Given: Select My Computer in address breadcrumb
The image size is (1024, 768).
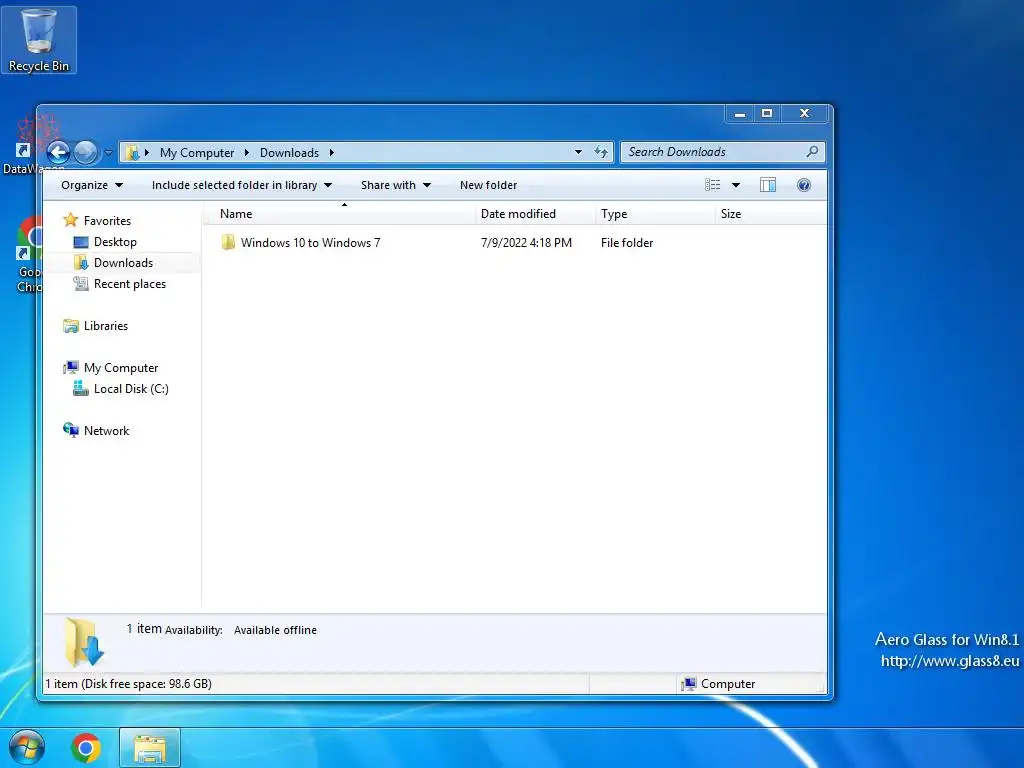Looking at the screenshot, I should [x=197, y=152].
